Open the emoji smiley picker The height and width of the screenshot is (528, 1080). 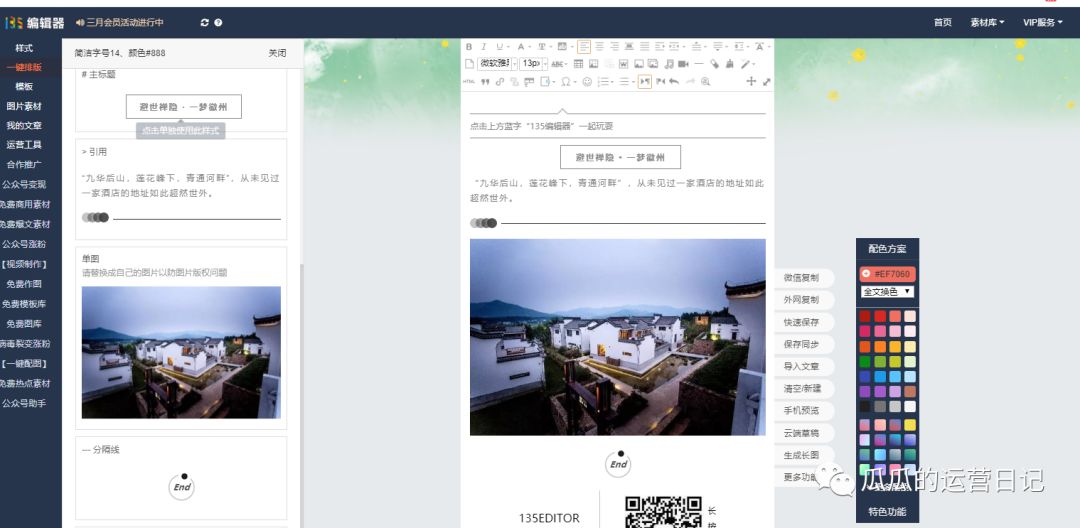coord(587,81)
